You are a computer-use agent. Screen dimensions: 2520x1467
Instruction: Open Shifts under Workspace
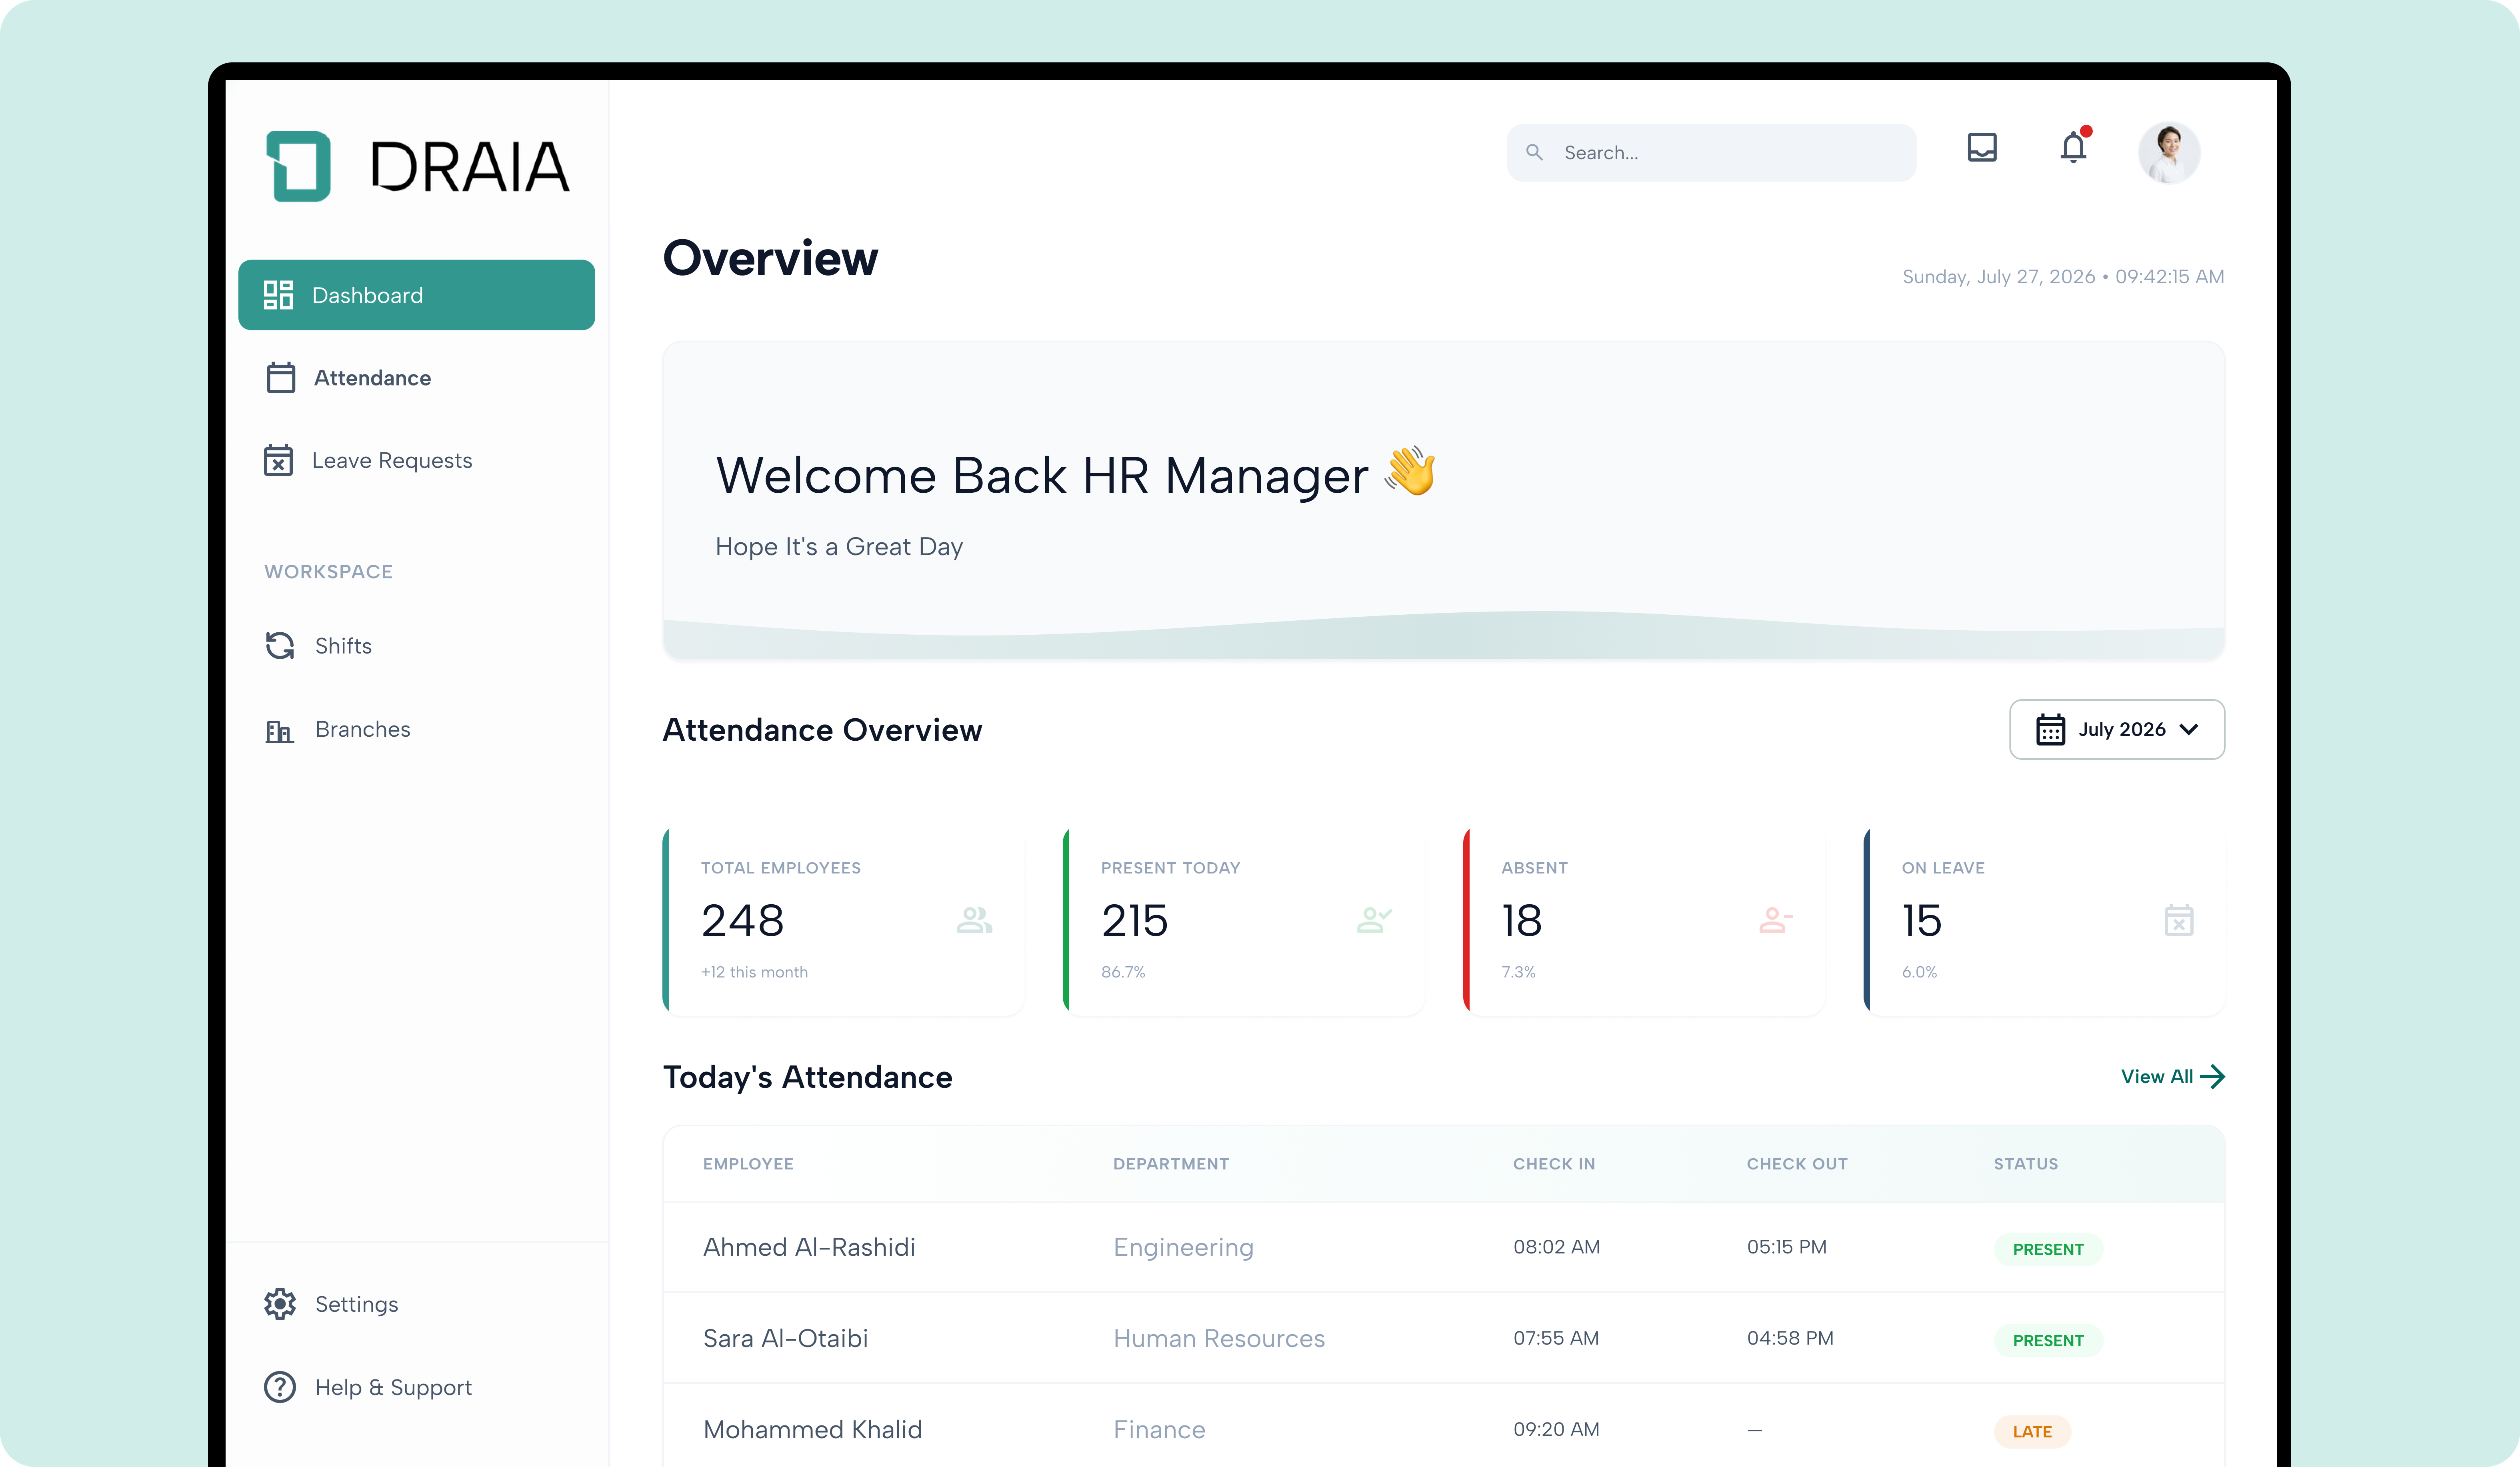tap(416, 646)
